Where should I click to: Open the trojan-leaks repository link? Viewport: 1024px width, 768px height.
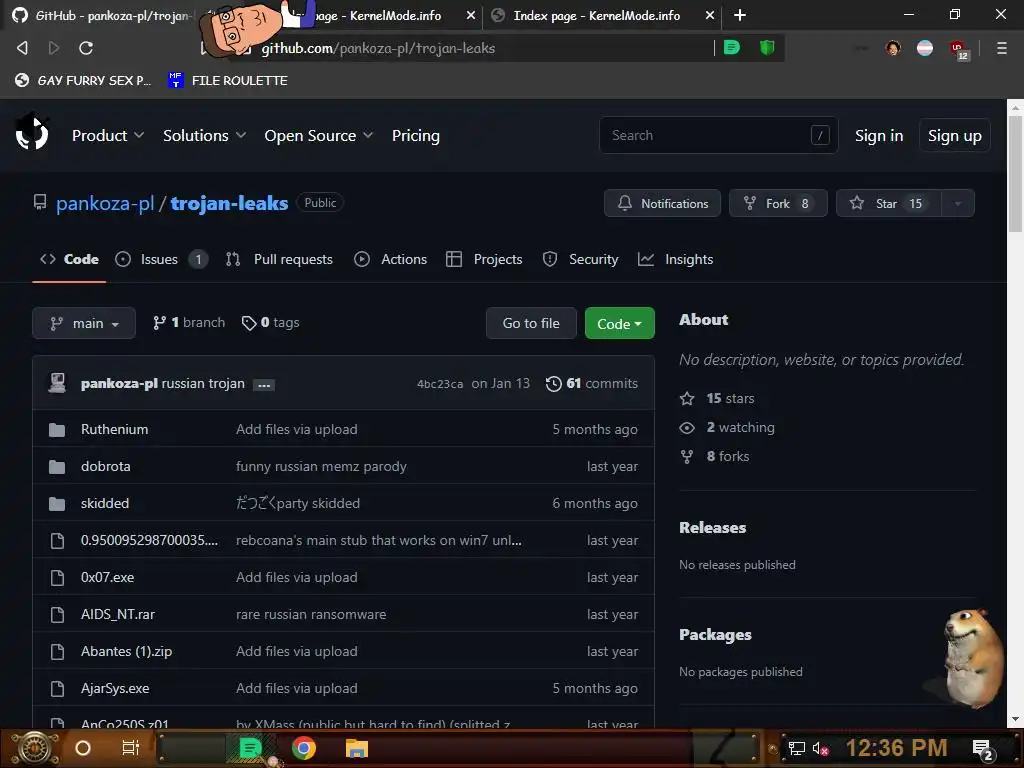[229, 203]
